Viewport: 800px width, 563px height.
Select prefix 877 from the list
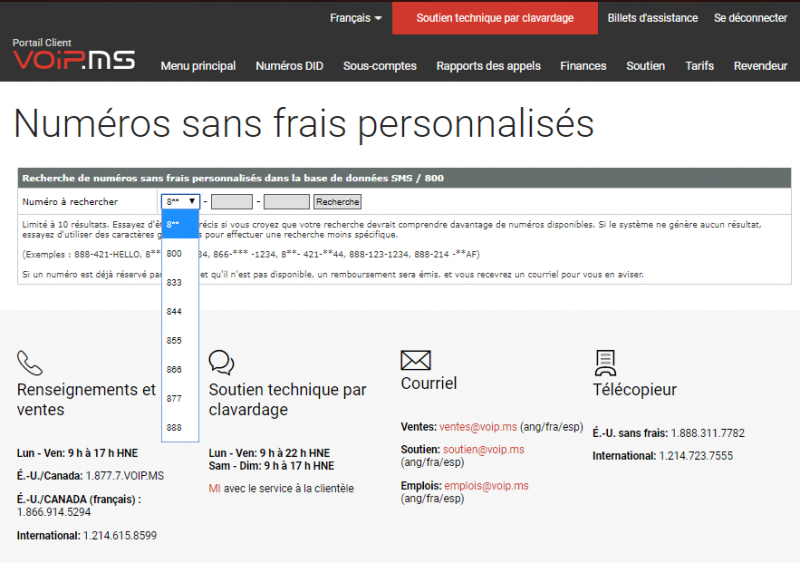click(x=180, y=398)
